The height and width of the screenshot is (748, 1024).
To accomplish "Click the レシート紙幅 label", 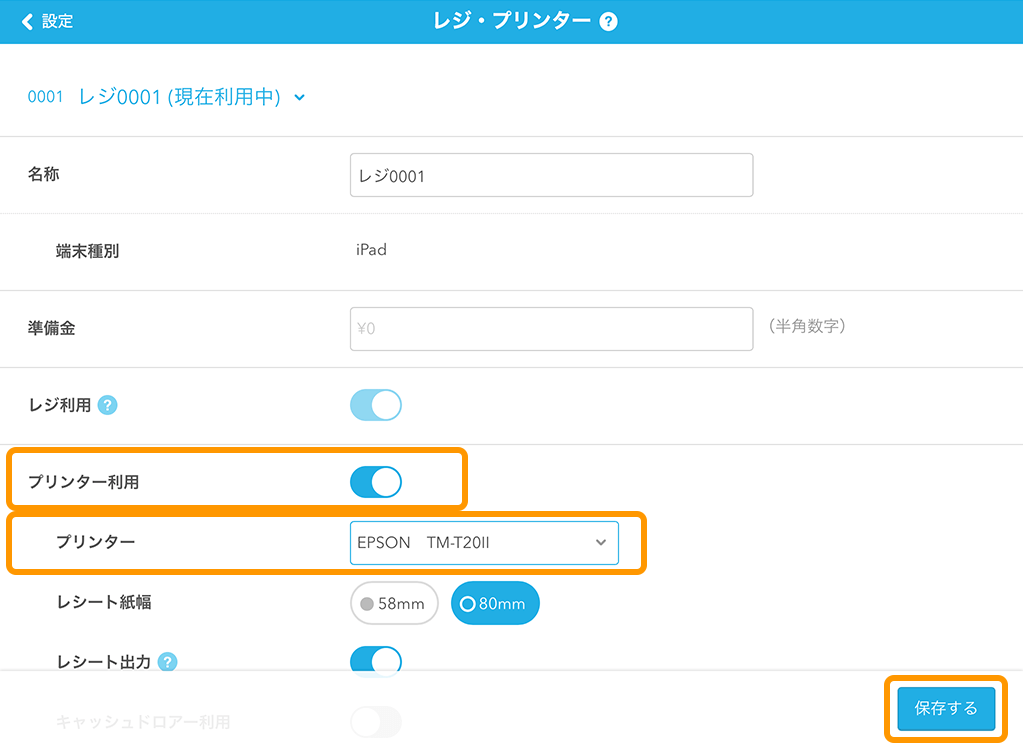I will [x=104, y=602].
